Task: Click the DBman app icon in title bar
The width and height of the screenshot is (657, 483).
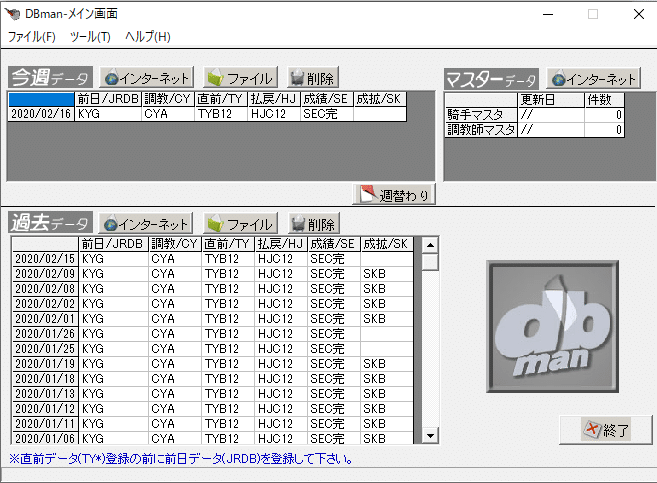Action: point(13,14)
